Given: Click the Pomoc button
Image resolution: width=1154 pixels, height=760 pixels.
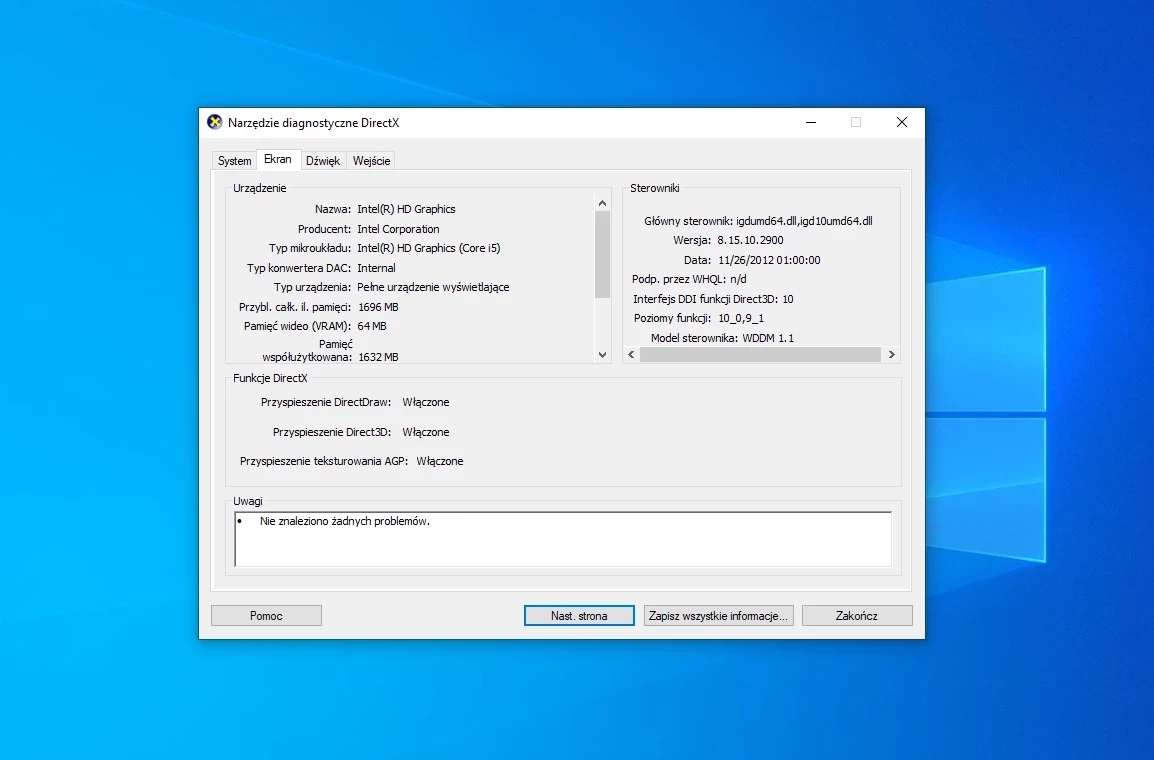Looking at the screenshot, I should pos(266,616).
